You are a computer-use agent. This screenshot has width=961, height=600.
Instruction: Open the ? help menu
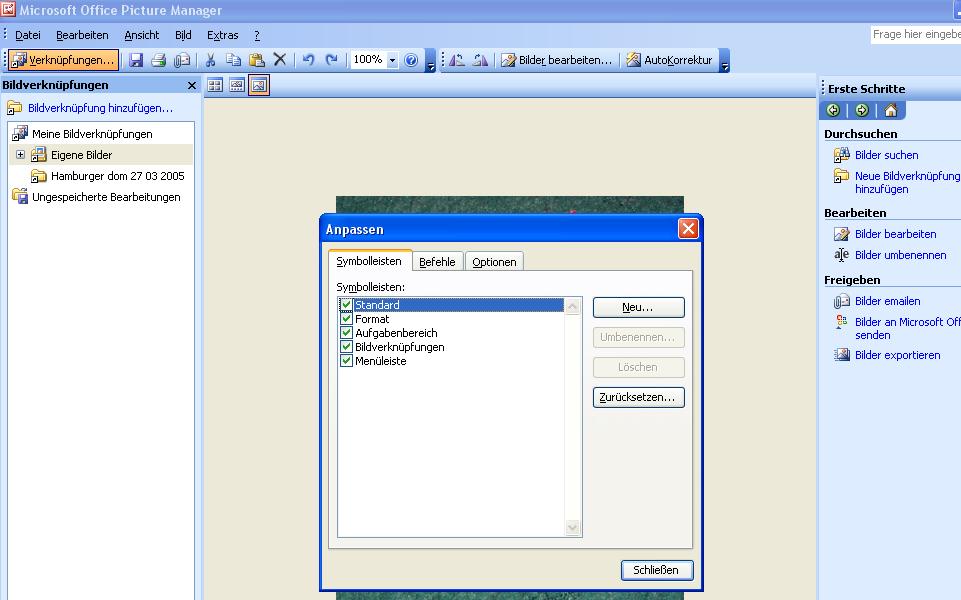[257, 35]
